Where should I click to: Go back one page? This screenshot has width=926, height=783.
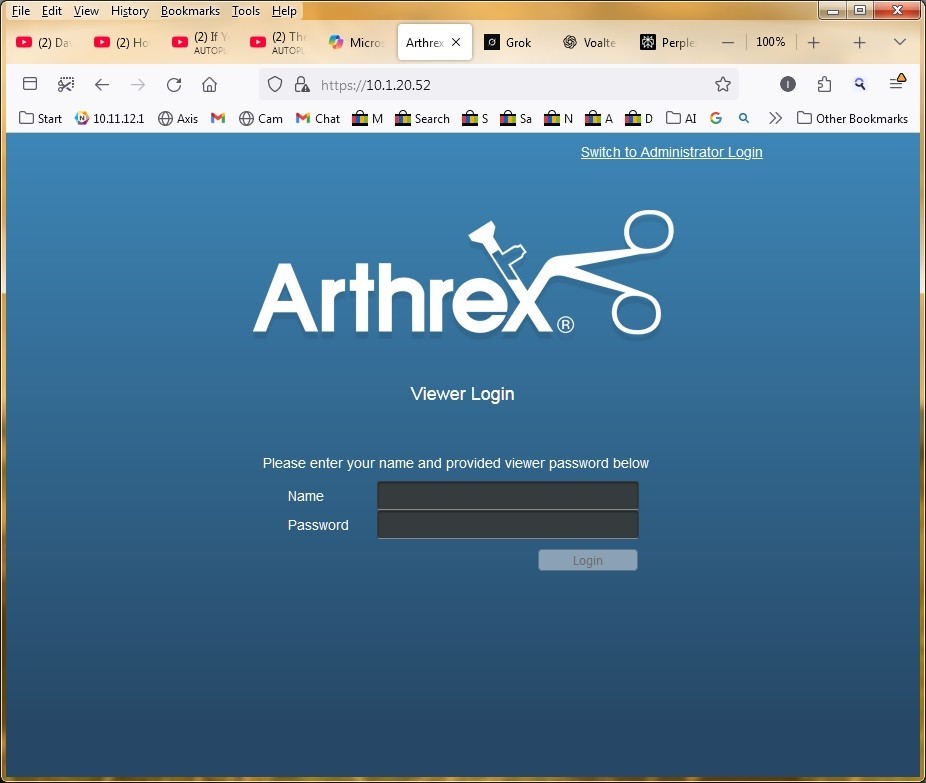(102, 84)
